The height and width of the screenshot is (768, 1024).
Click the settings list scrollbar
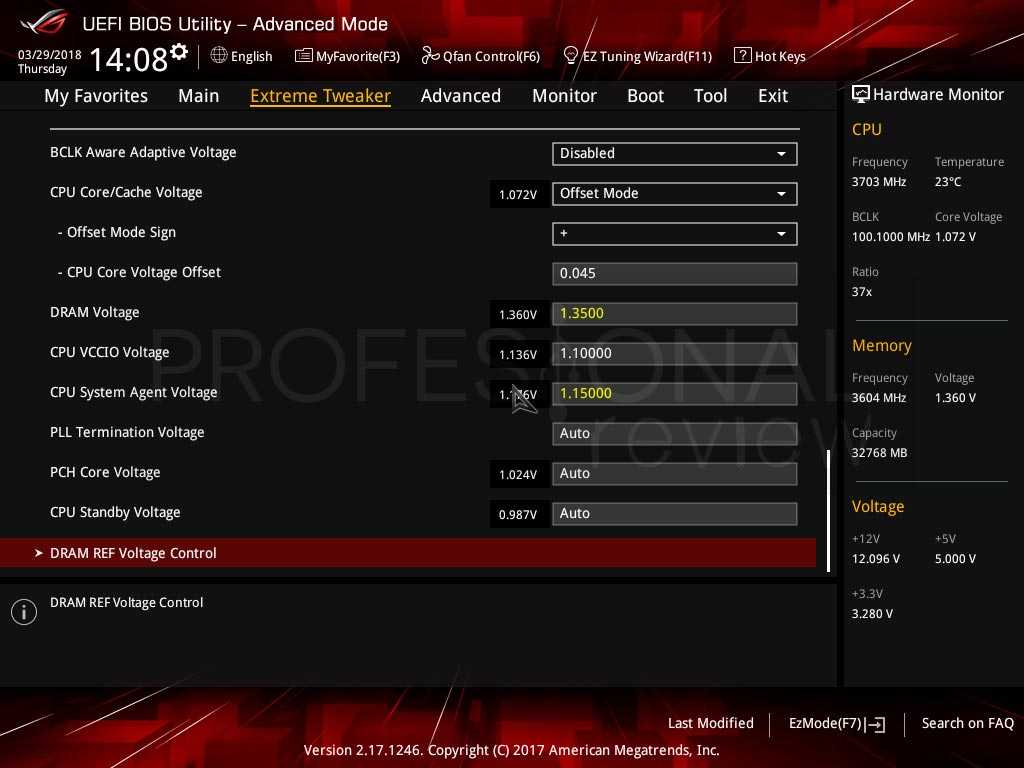(828, 511)
